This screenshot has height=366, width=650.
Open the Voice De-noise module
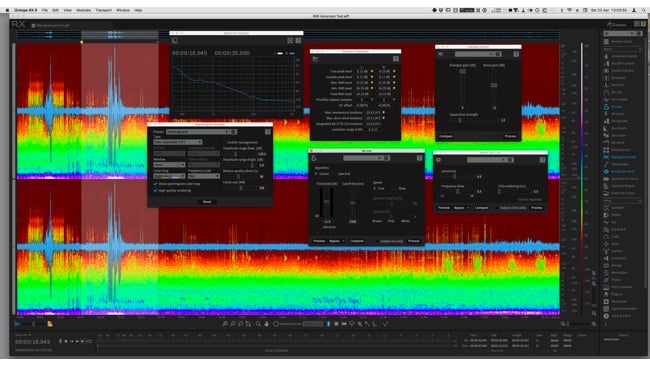click(620, 193)
